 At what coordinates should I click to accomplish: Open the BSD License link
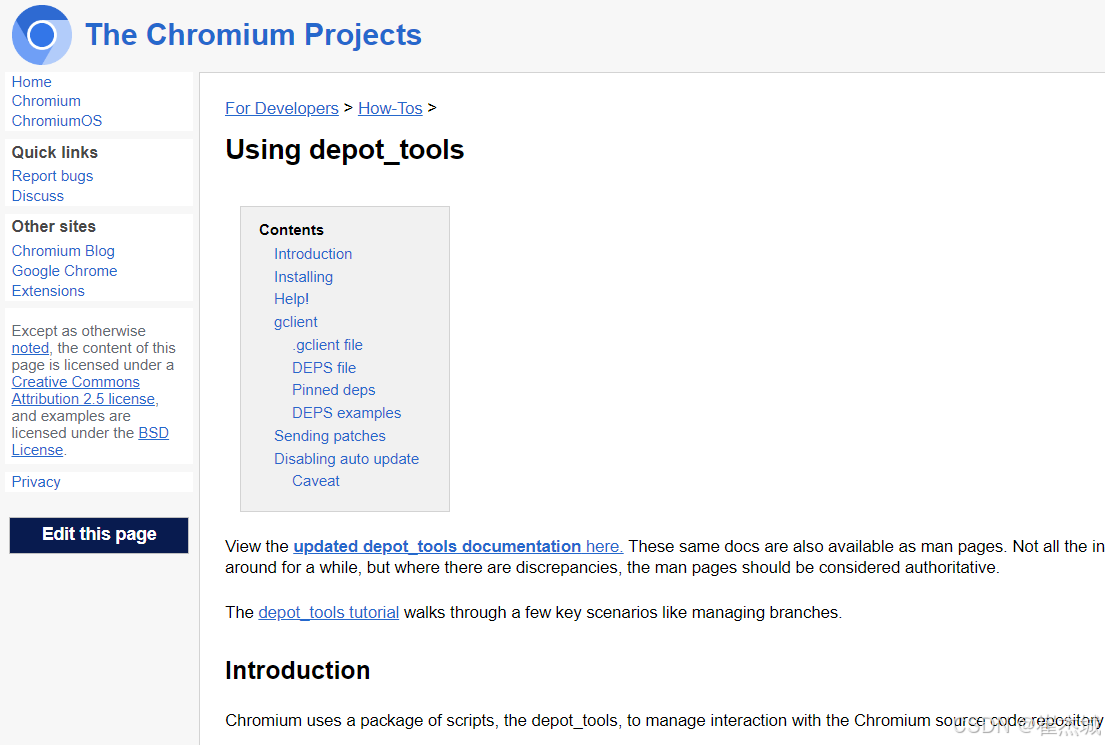[90, 441]
